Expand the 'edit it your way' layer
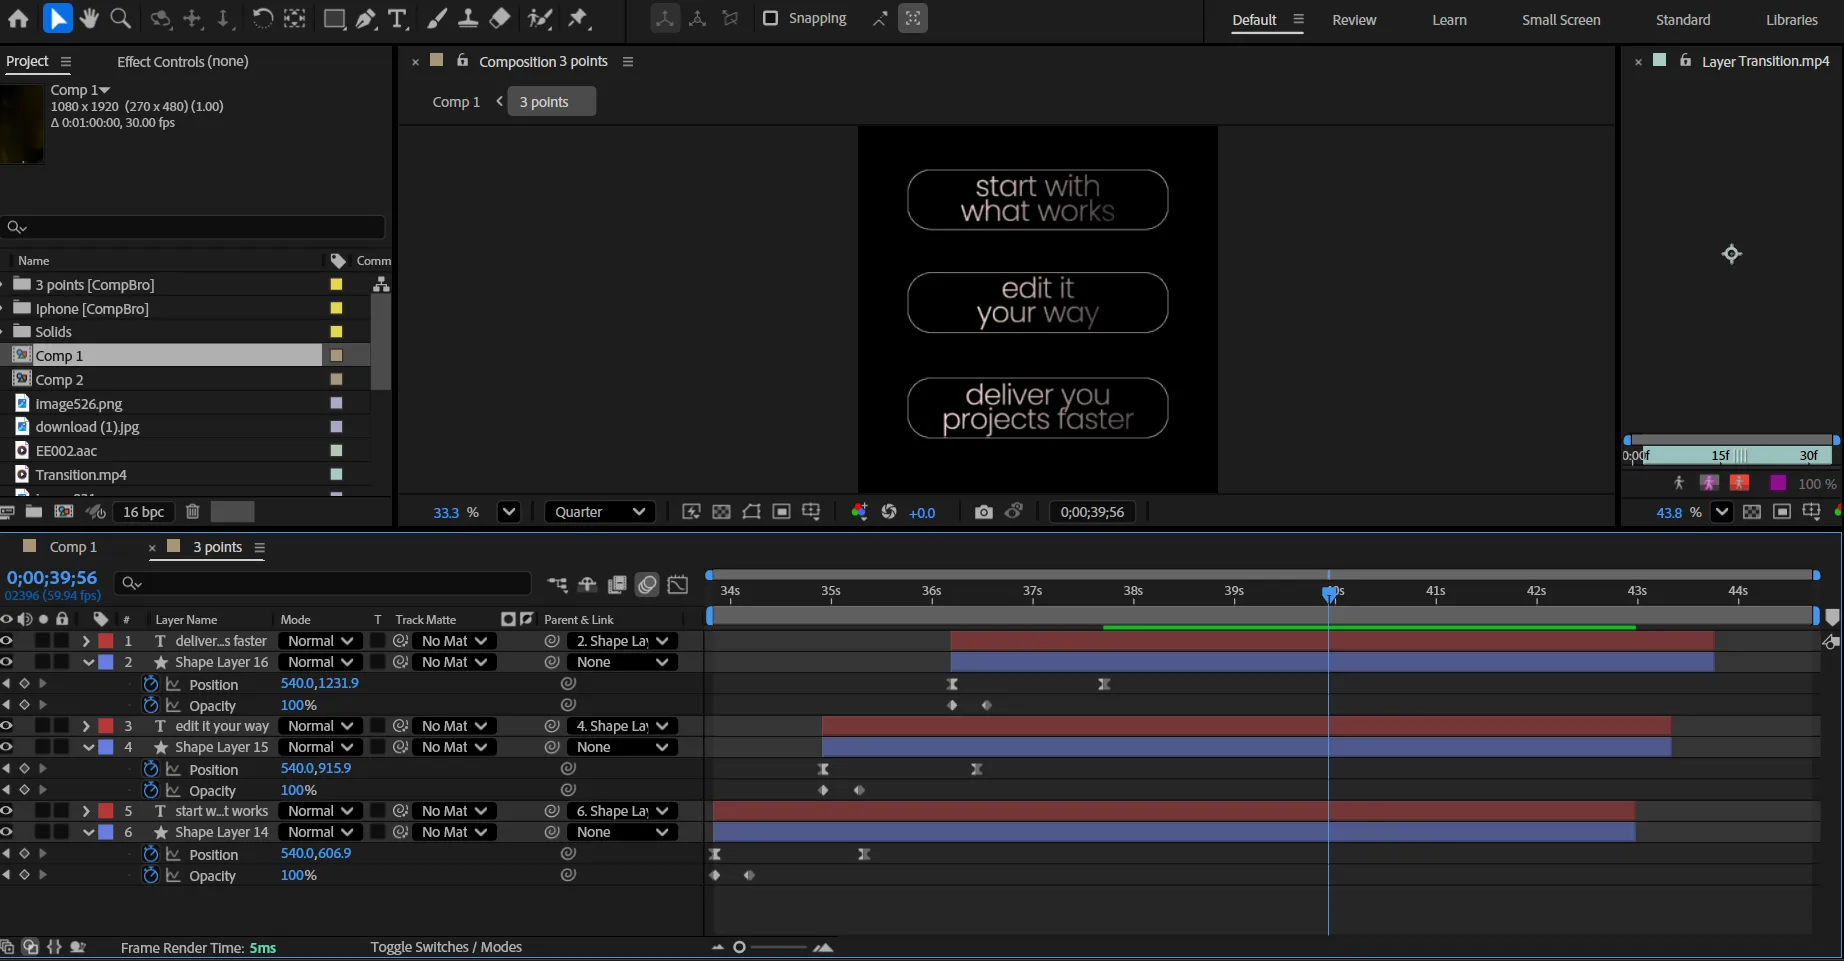This screenshot has width=1844, height=961. (86, 726)
